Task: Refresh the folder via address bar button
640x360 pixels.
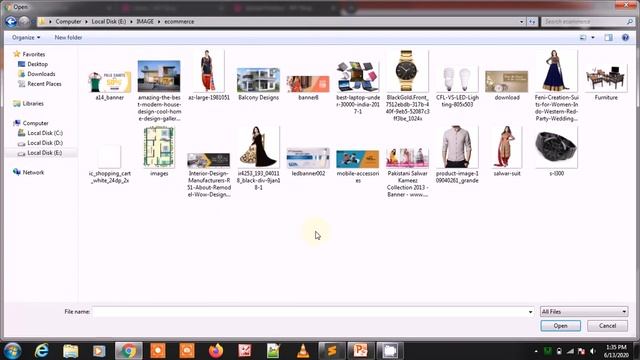Action: [532, 22]
